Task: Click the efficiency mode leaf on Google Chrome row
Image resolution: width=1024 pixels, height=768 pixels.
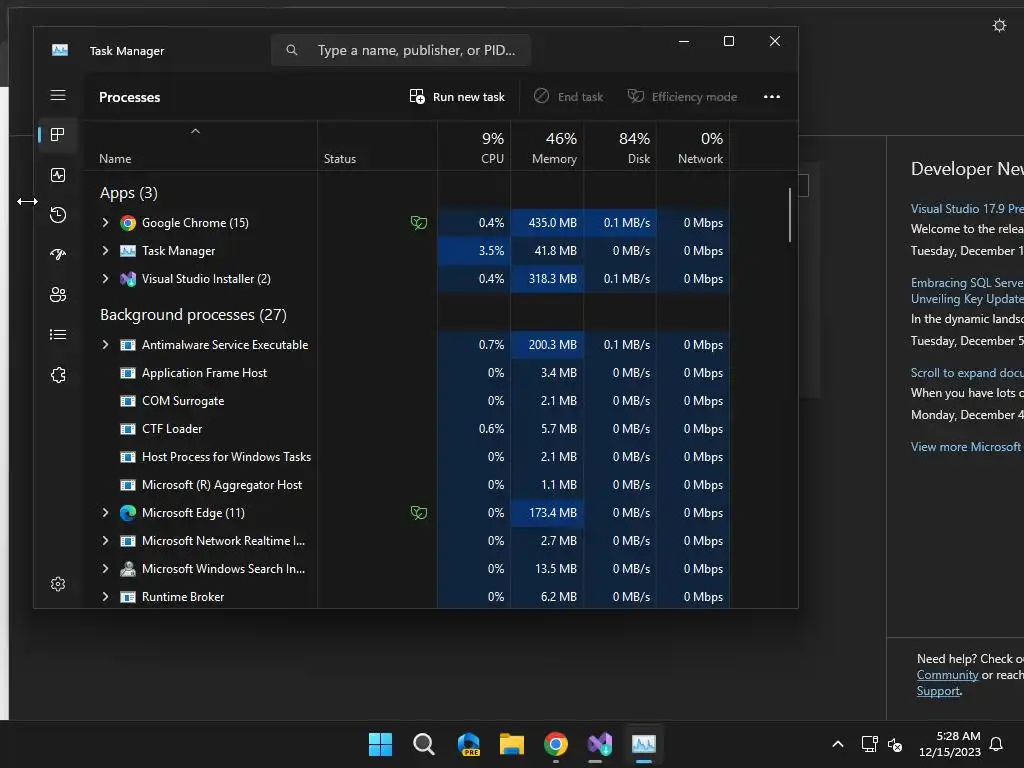Action: coord(419,223)
